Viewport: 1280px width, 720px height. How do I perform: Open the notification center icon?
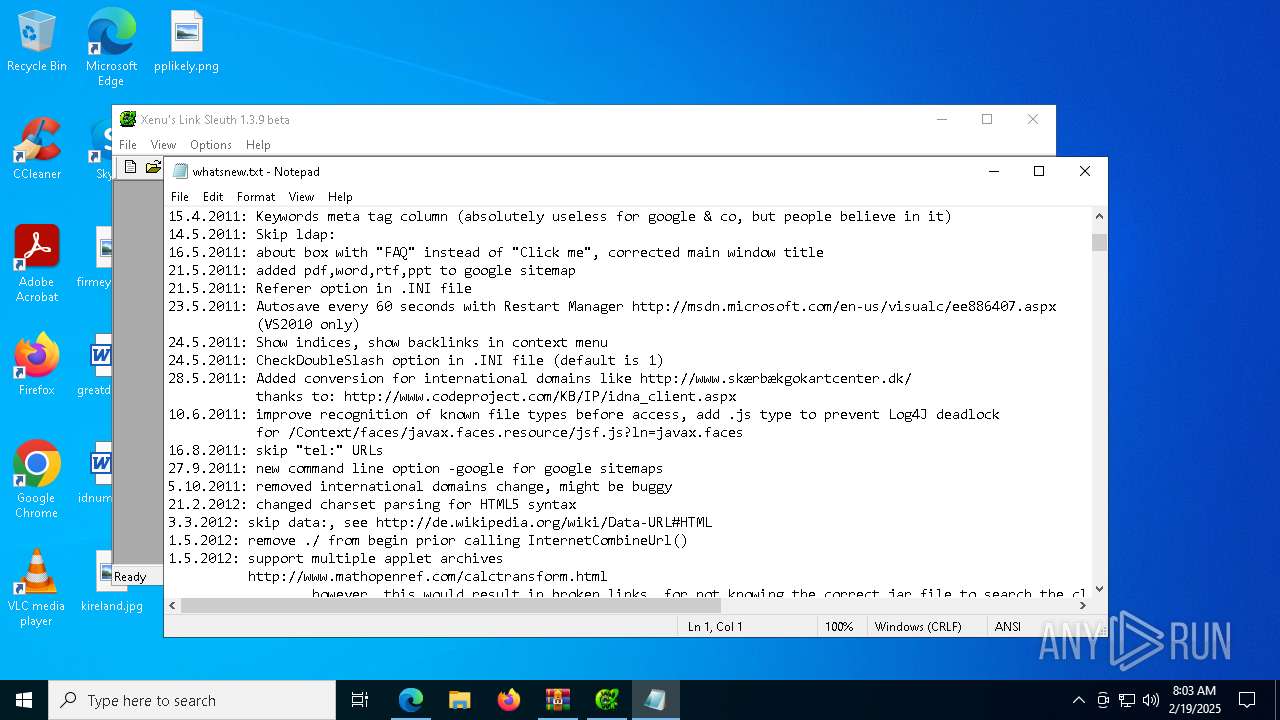point(1247,700)
